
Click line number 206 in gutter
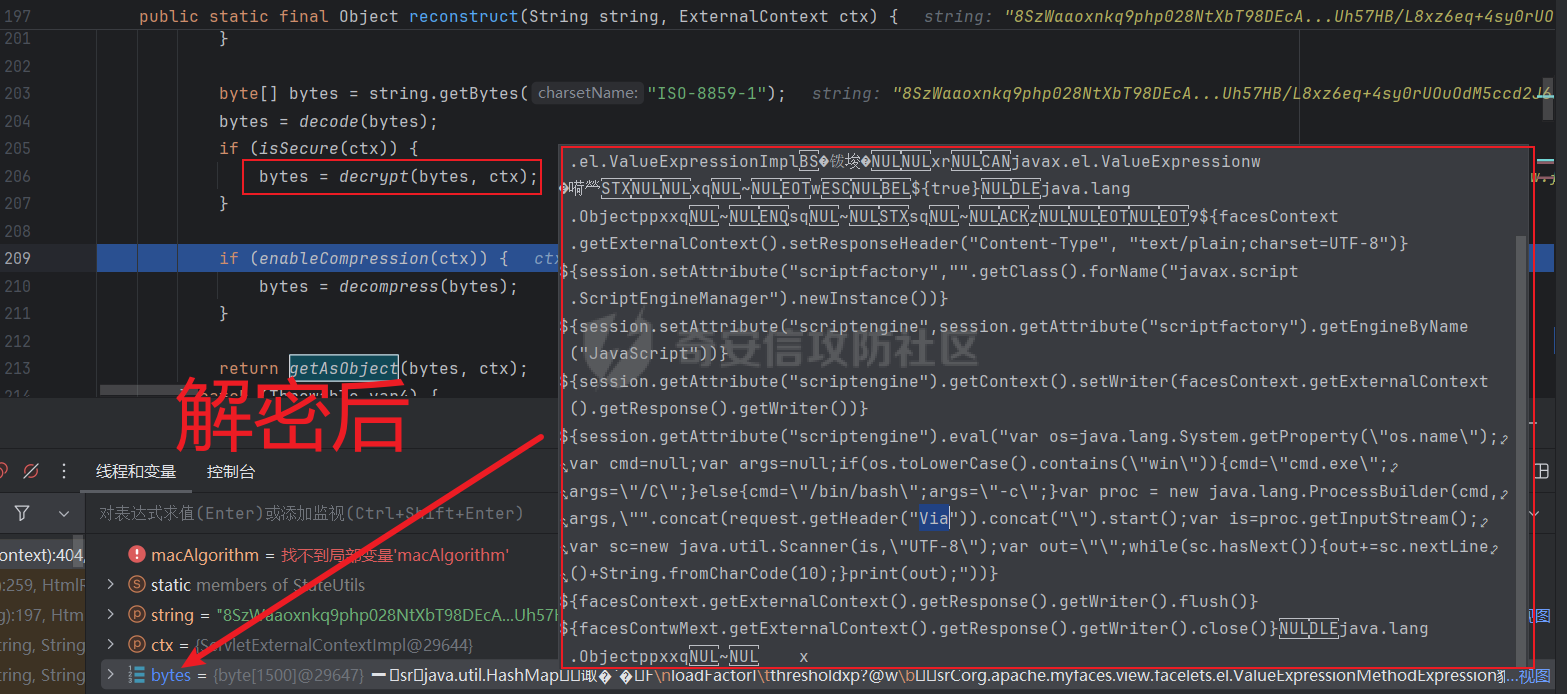click(x=17, y=176)
